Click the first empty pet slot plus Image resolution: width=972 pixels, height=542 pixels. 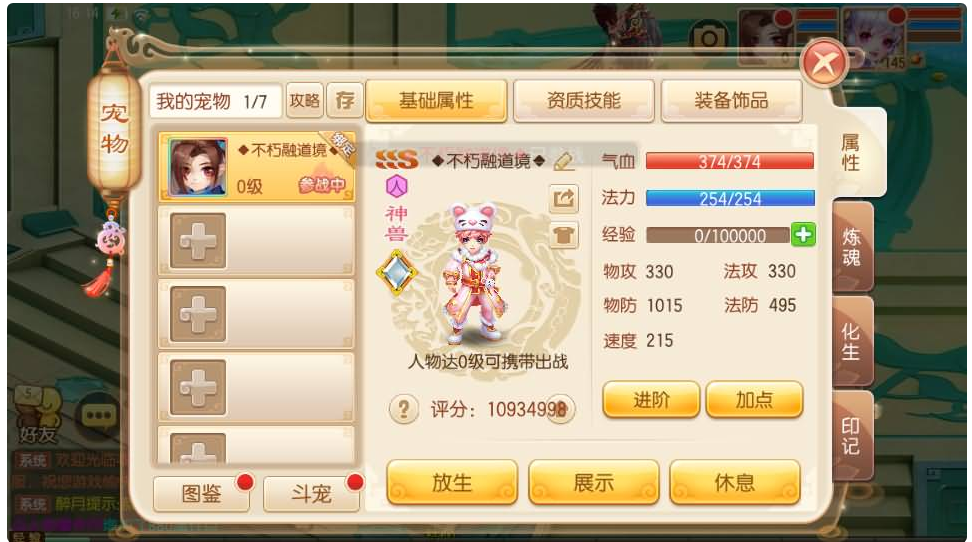(x=198, y=241)
